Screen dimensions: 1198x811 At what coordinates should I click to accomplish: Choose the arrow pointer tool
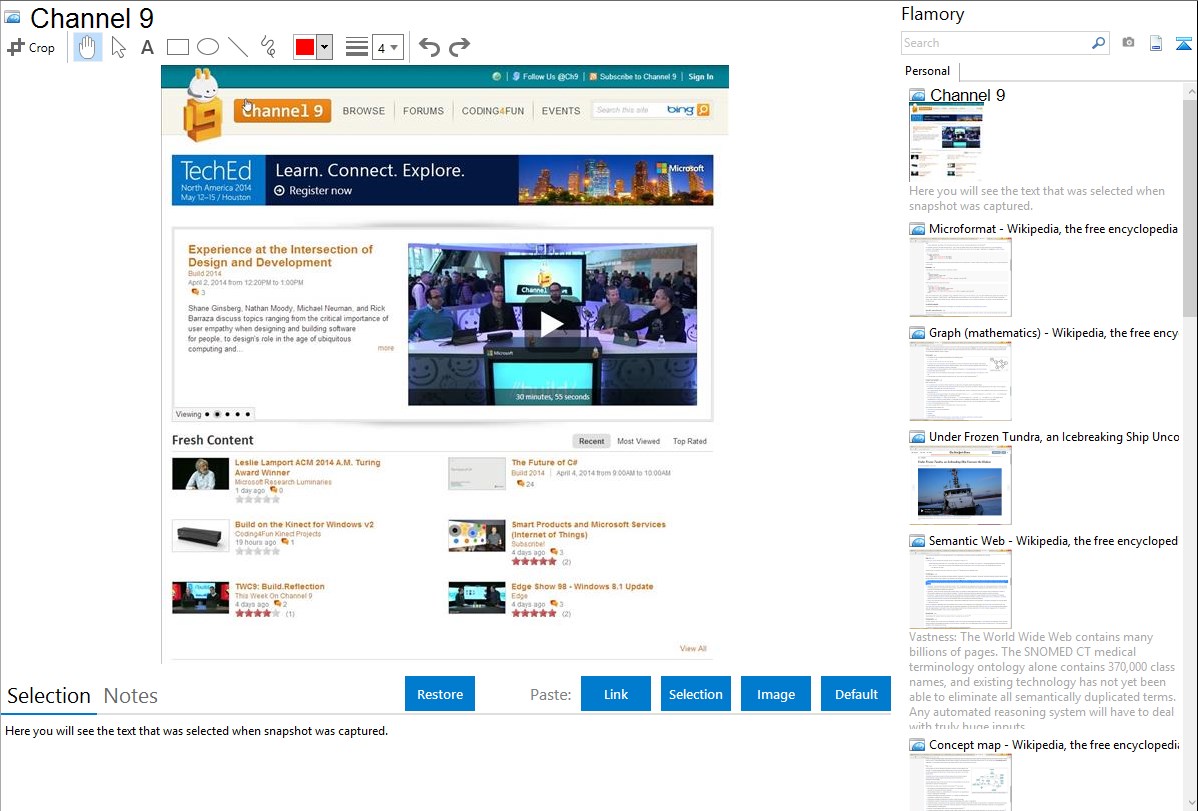118,47
